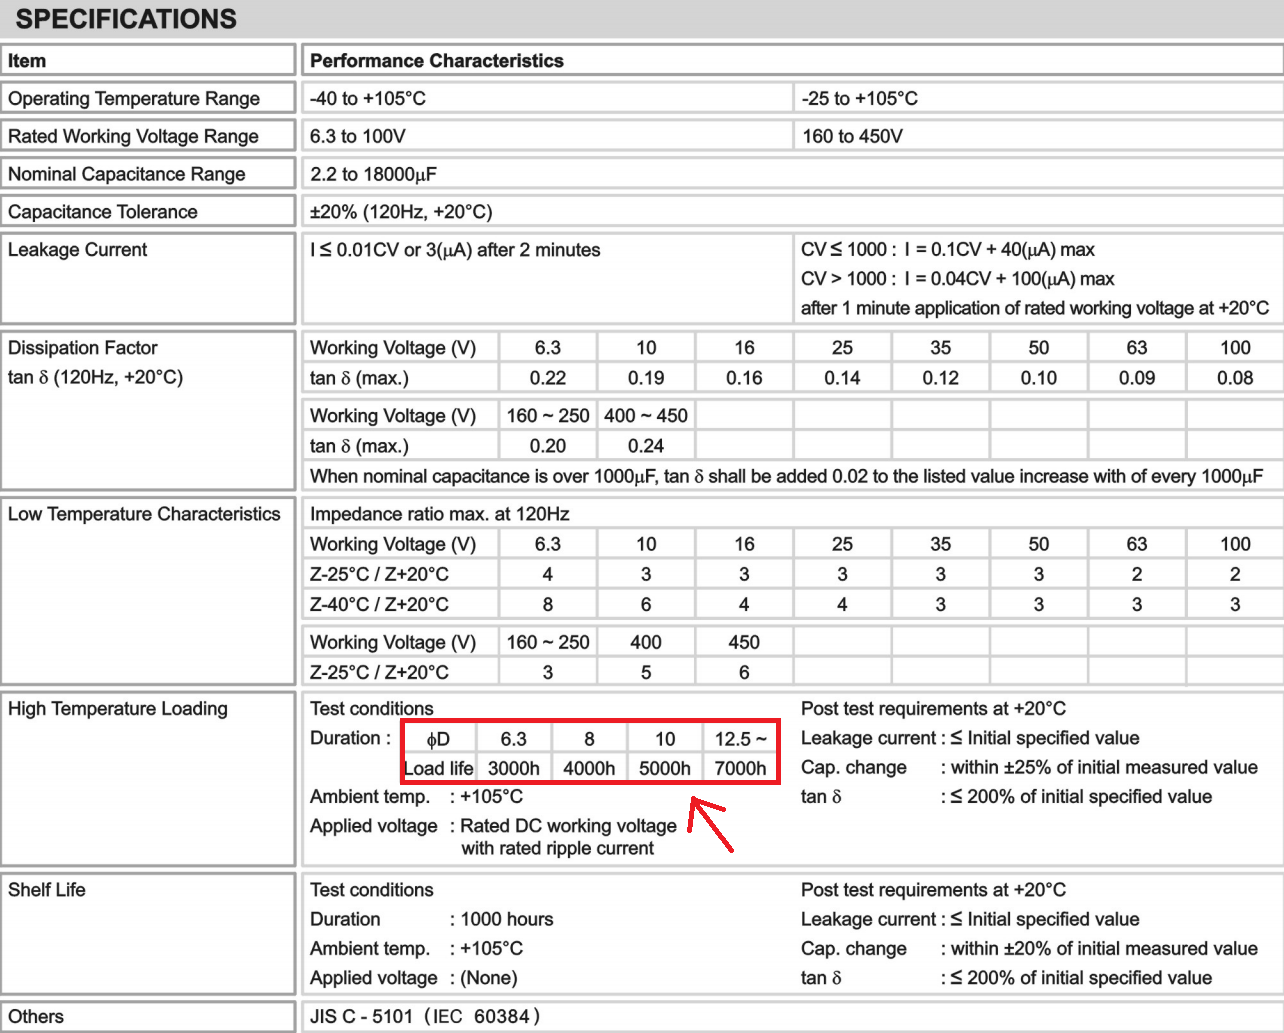Click the 'after 1 minute application of rated working voltage' line

pyautogui.click(x=1035, y=308)
